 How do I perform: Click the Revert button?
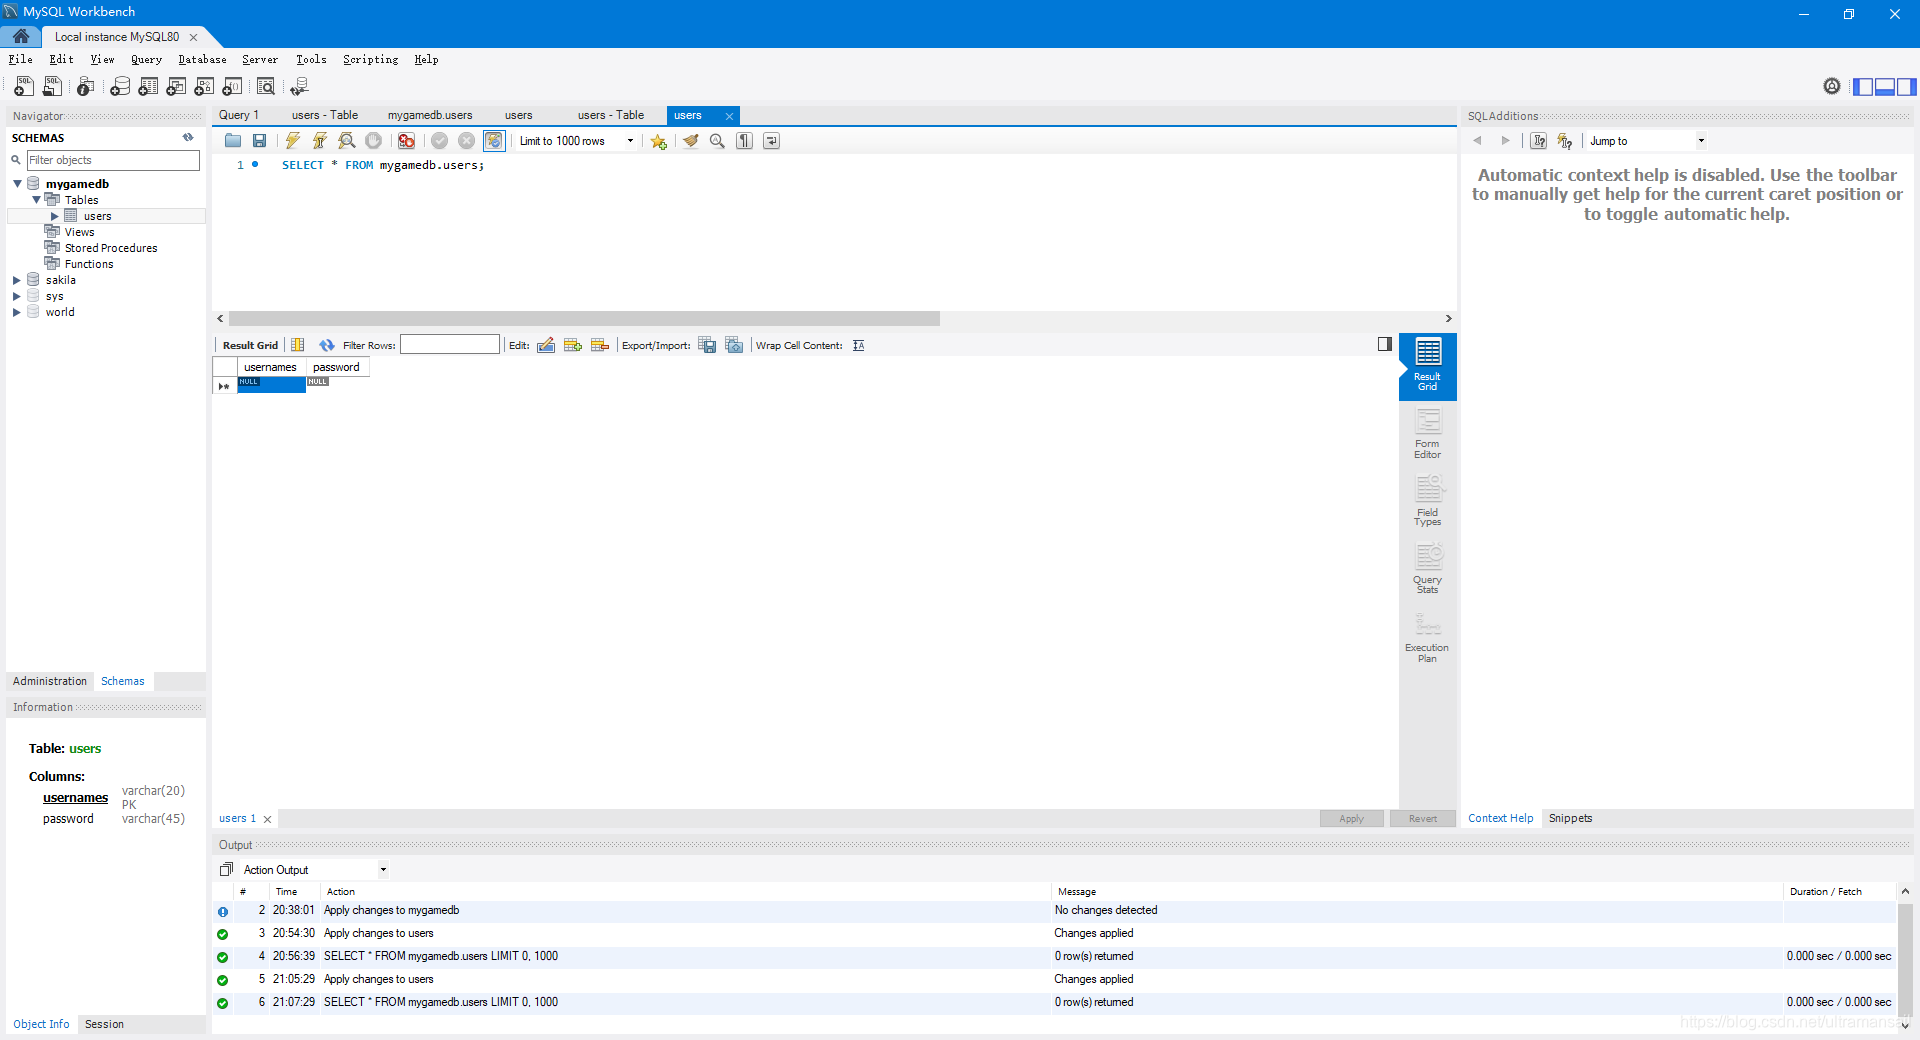point(1423,819)
